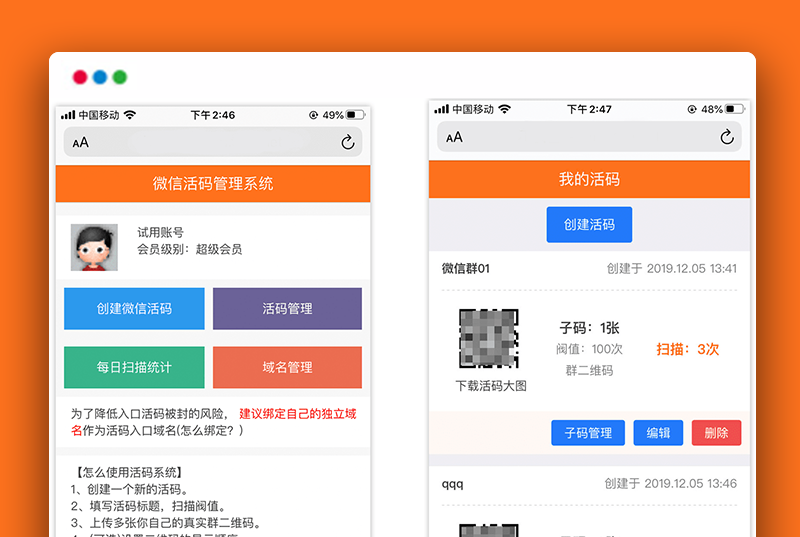Tap the 微信活码管理系统 header
This screenshot has width=800, height=537.
click(213, 184)
